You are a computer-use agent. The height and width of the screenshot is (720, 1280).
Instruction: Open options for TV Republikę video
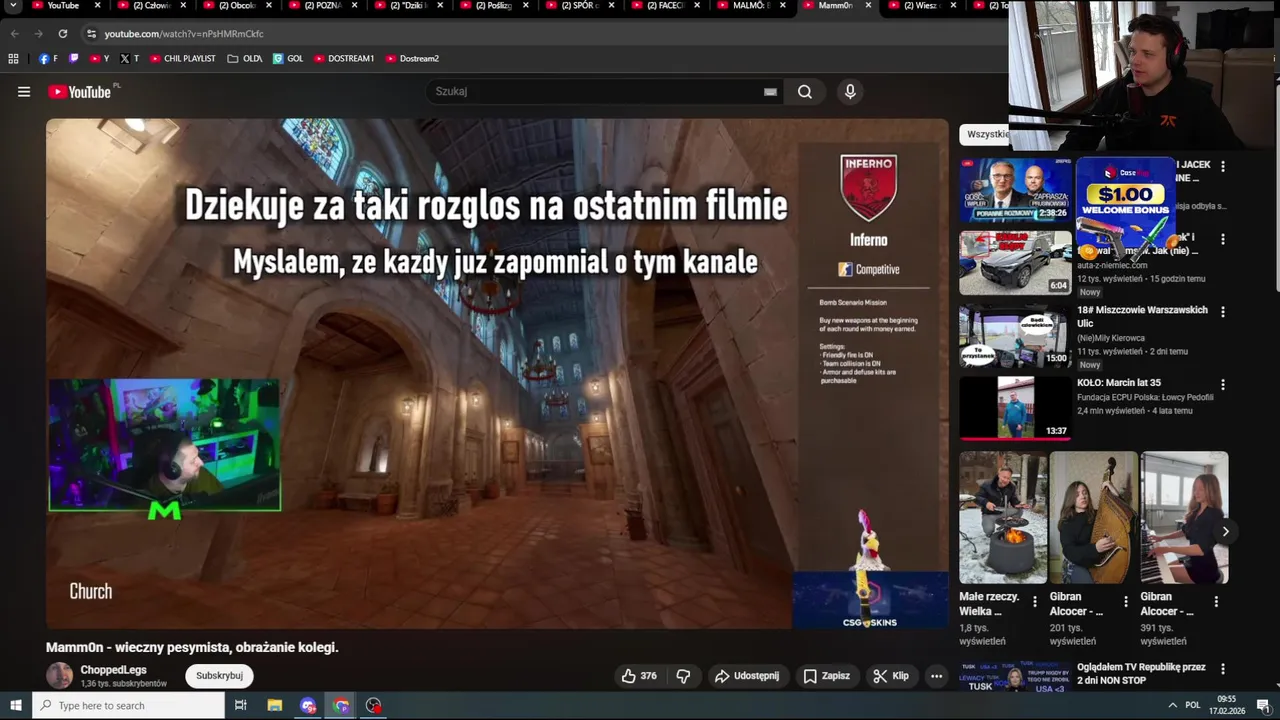[x=1222, y=669]
